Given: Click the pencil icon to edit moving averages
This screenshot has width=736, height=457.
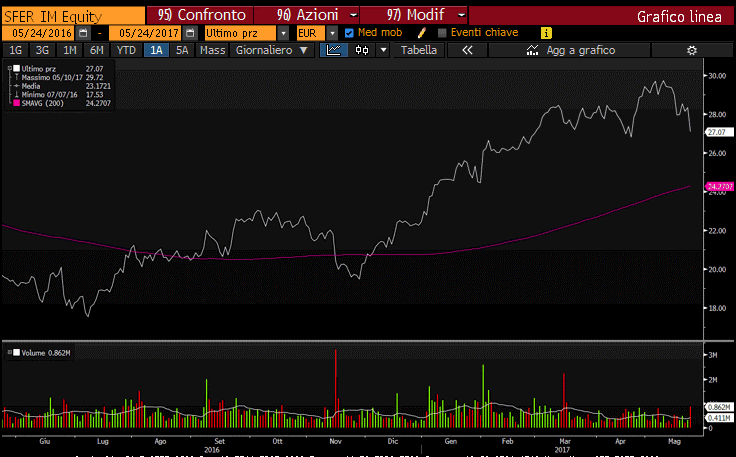Looking at the screenshot, I should 422,32.
